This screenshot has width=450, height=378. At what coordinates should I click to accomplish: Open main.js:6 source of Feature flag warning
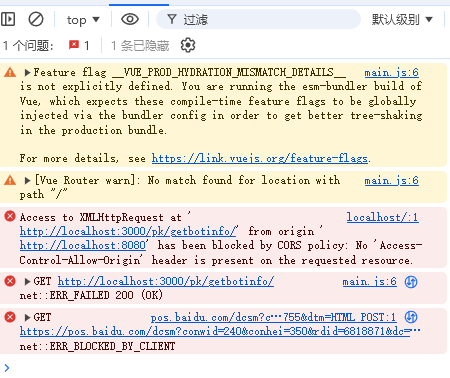391,72
